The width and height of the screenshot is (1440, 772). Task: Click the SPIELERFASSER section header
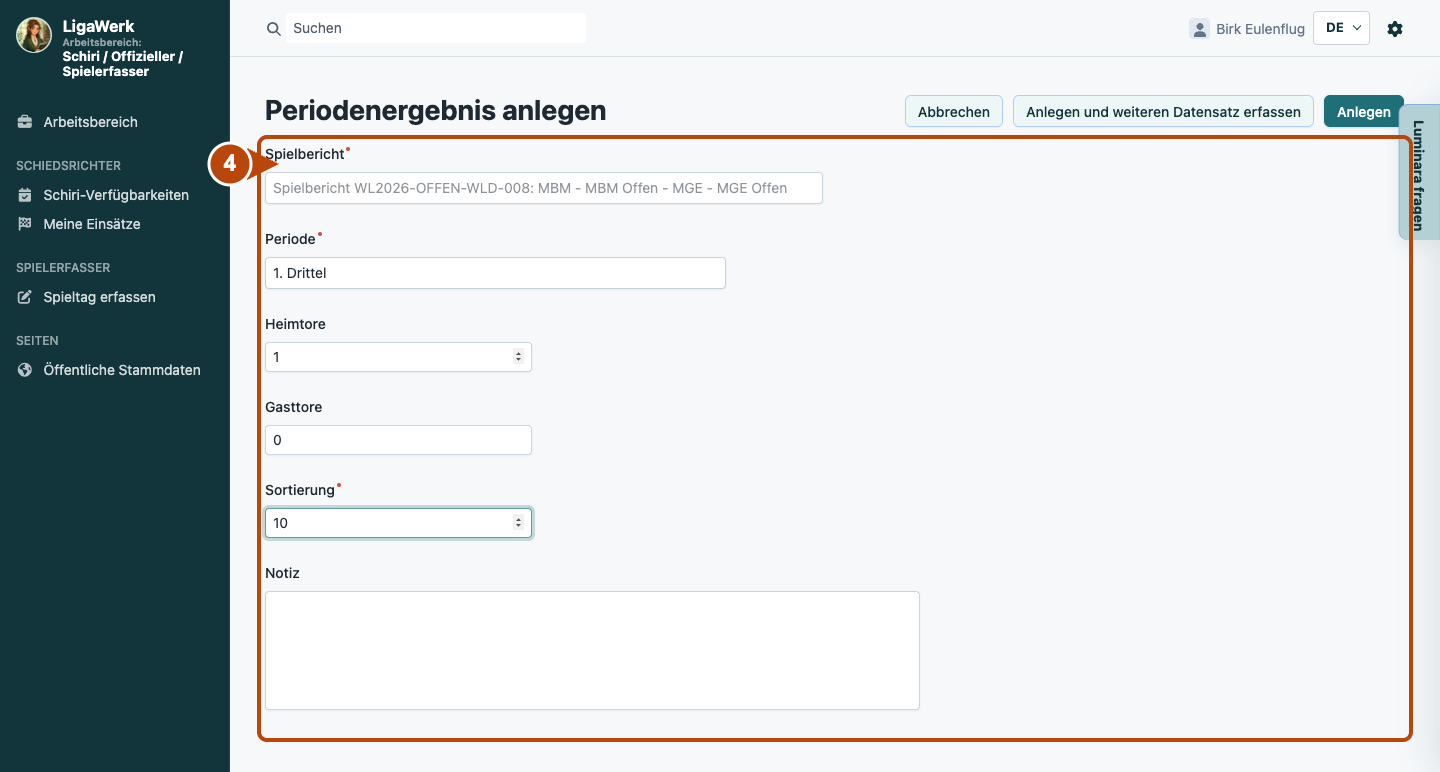tap(63, 268)
